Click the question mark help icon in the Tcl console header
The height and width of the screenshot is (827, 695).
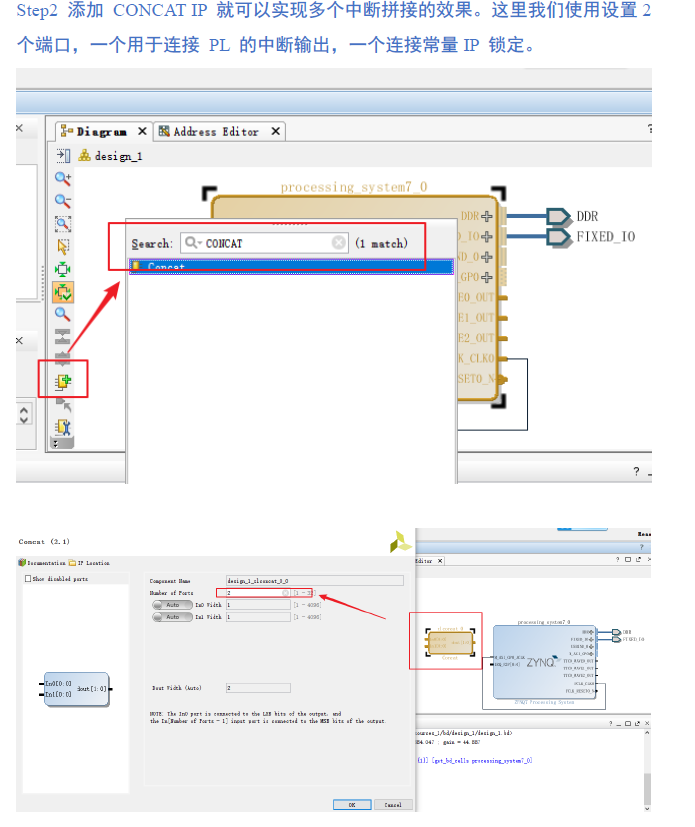pyautogui.click(x=611, y=724)
